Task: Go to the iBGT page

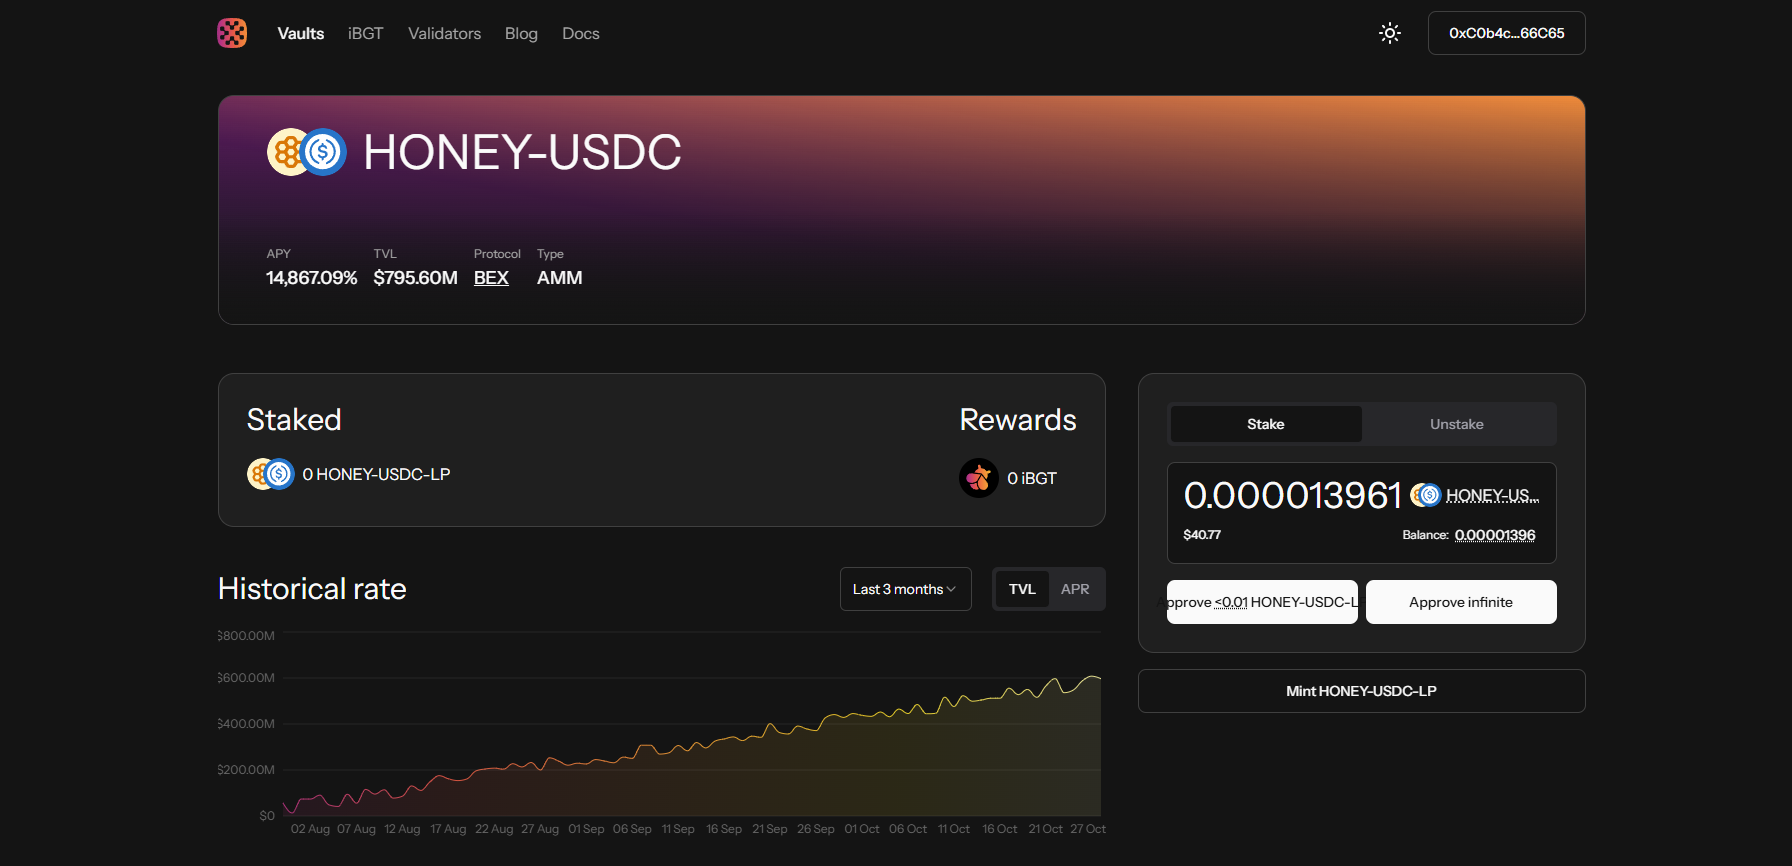Action: point(365,33)
